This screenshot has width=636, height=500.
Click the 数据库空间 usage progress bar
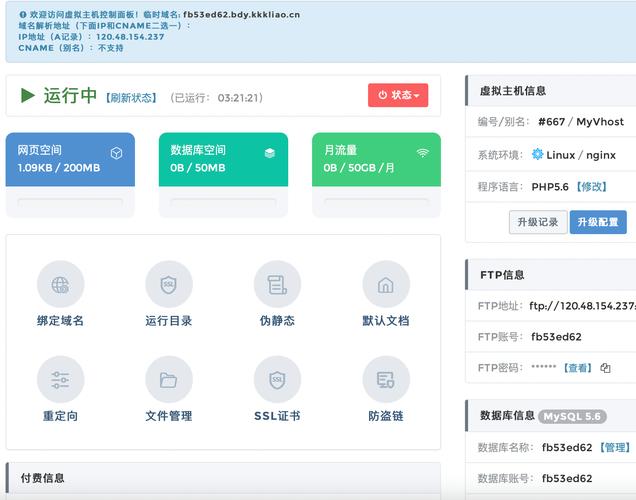tap(223, 202)
